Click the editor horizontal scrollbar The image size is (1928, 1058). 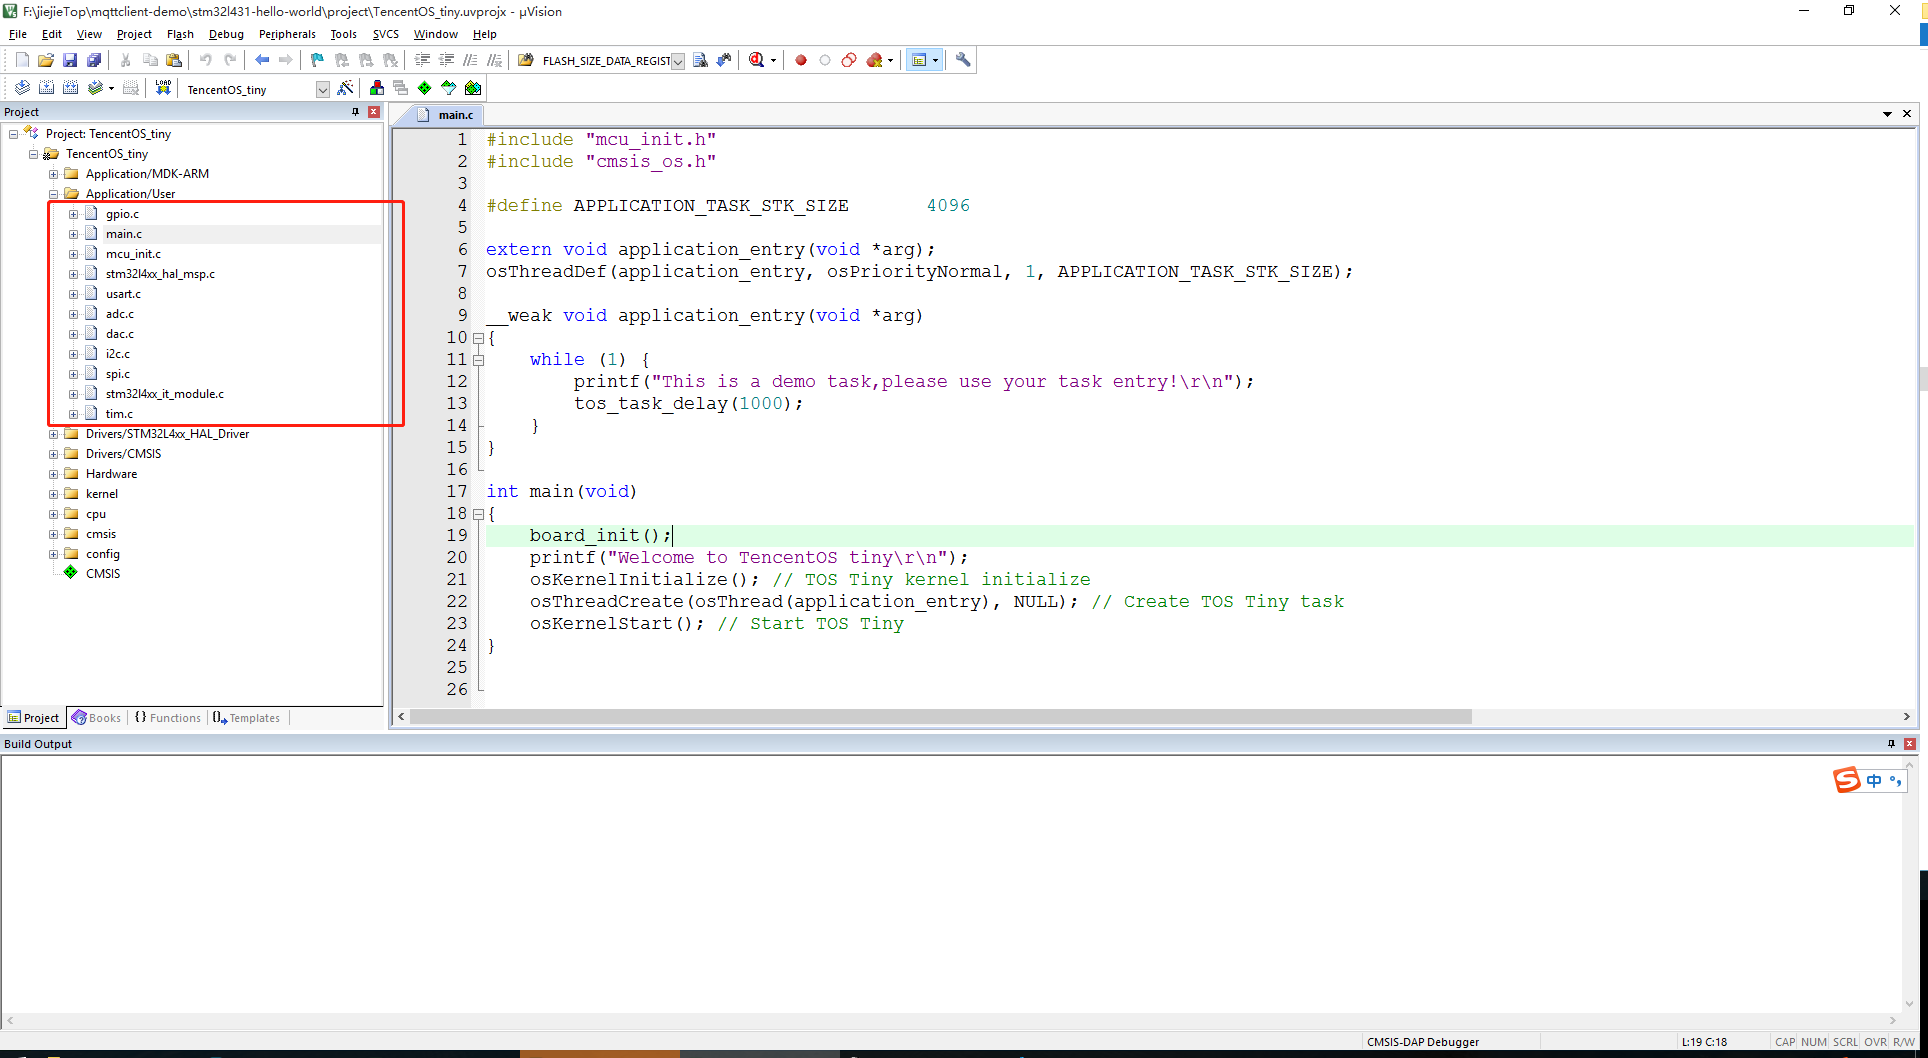click(x=940, y=717)
